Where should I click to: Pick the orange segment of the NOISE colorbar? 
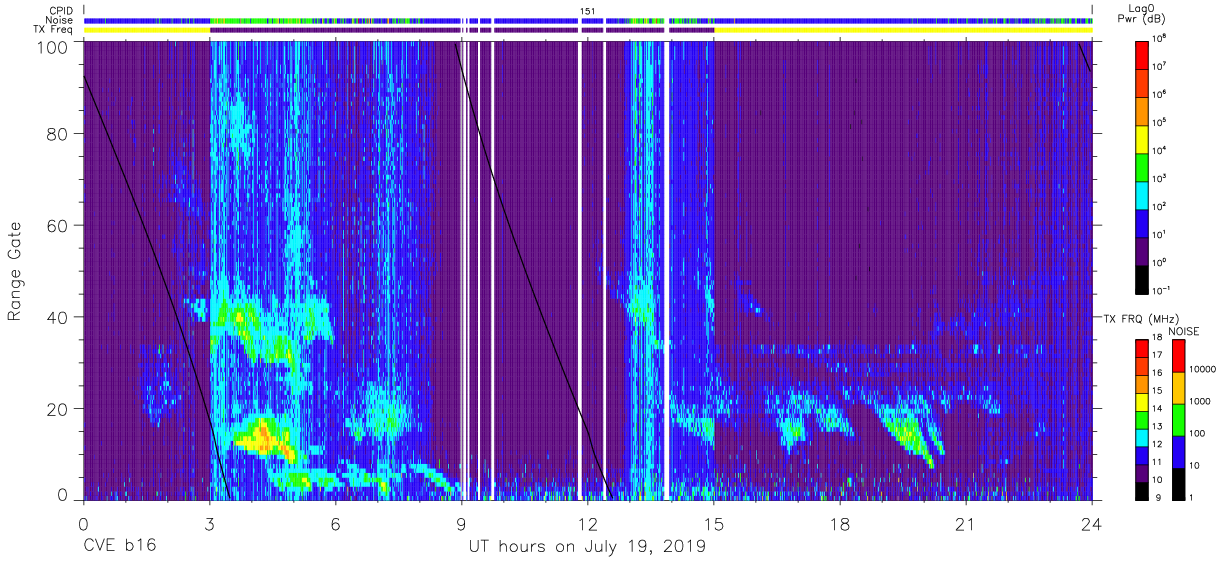pos(1178,388)
